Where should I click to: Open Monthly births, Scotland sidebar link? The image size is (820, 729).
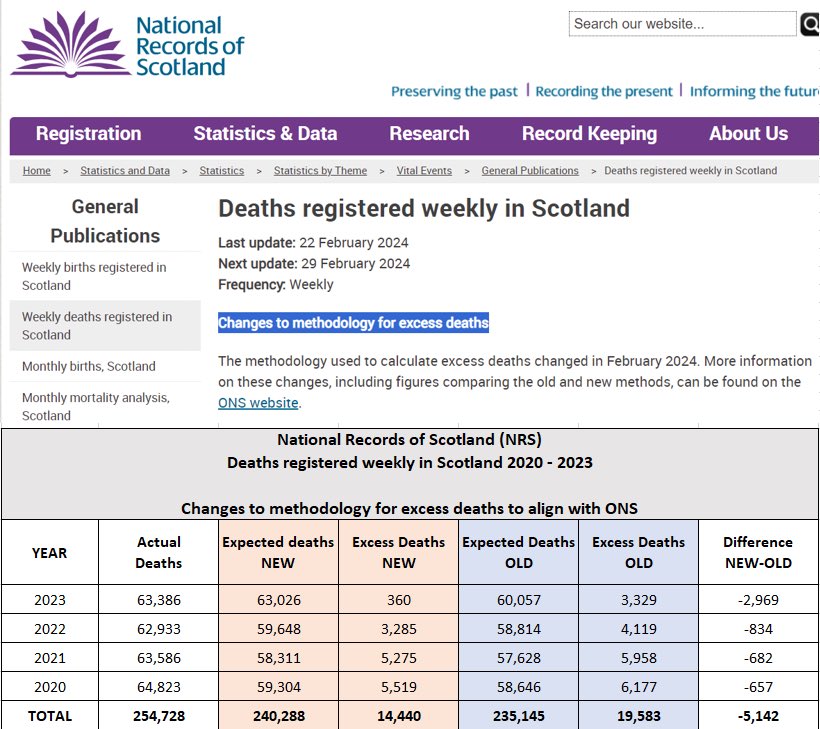[x=89, y=366]
